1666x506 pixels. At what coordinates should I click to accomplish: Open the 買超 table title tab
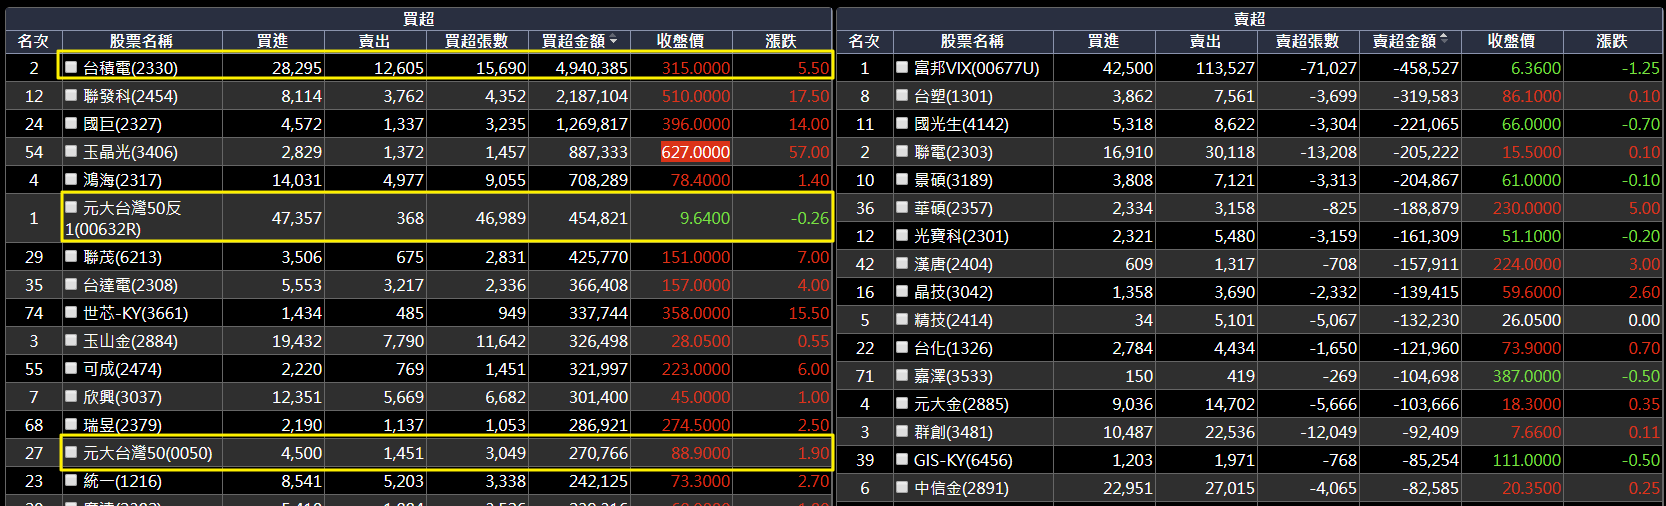(x=418, y=18)
